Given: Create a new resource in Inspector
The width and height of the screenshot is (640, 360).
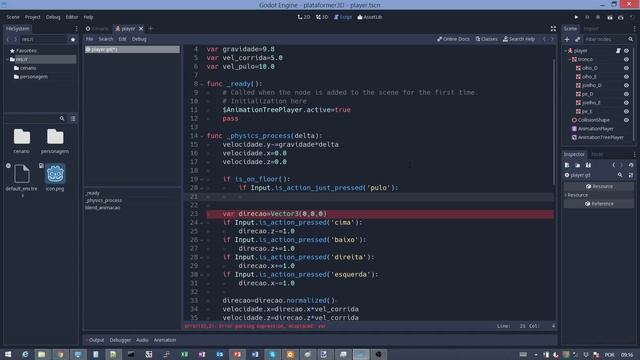Looking at the screenshot, I should [567, 165].
